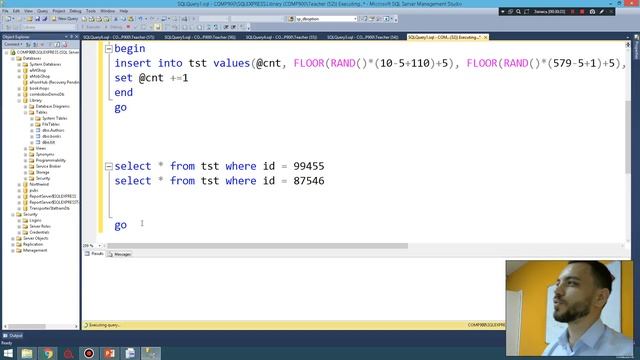
Task: Collapse the Databases node in Object Explorer
Action: pos(13,58)
